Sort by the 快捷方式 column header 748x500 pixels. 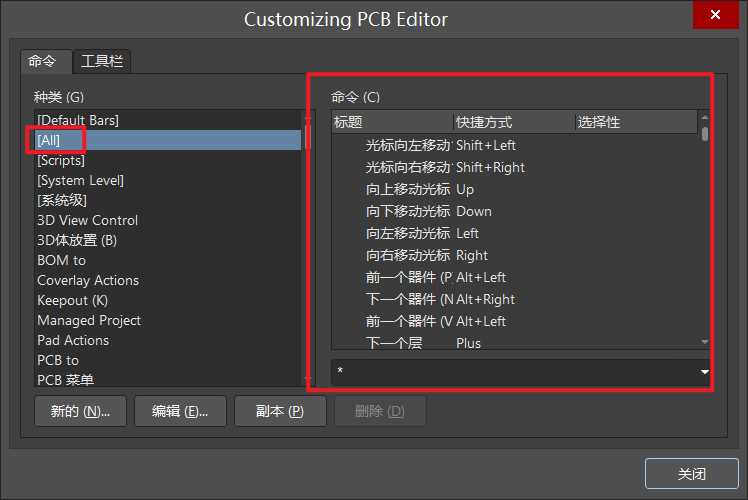tap(513, 122)
